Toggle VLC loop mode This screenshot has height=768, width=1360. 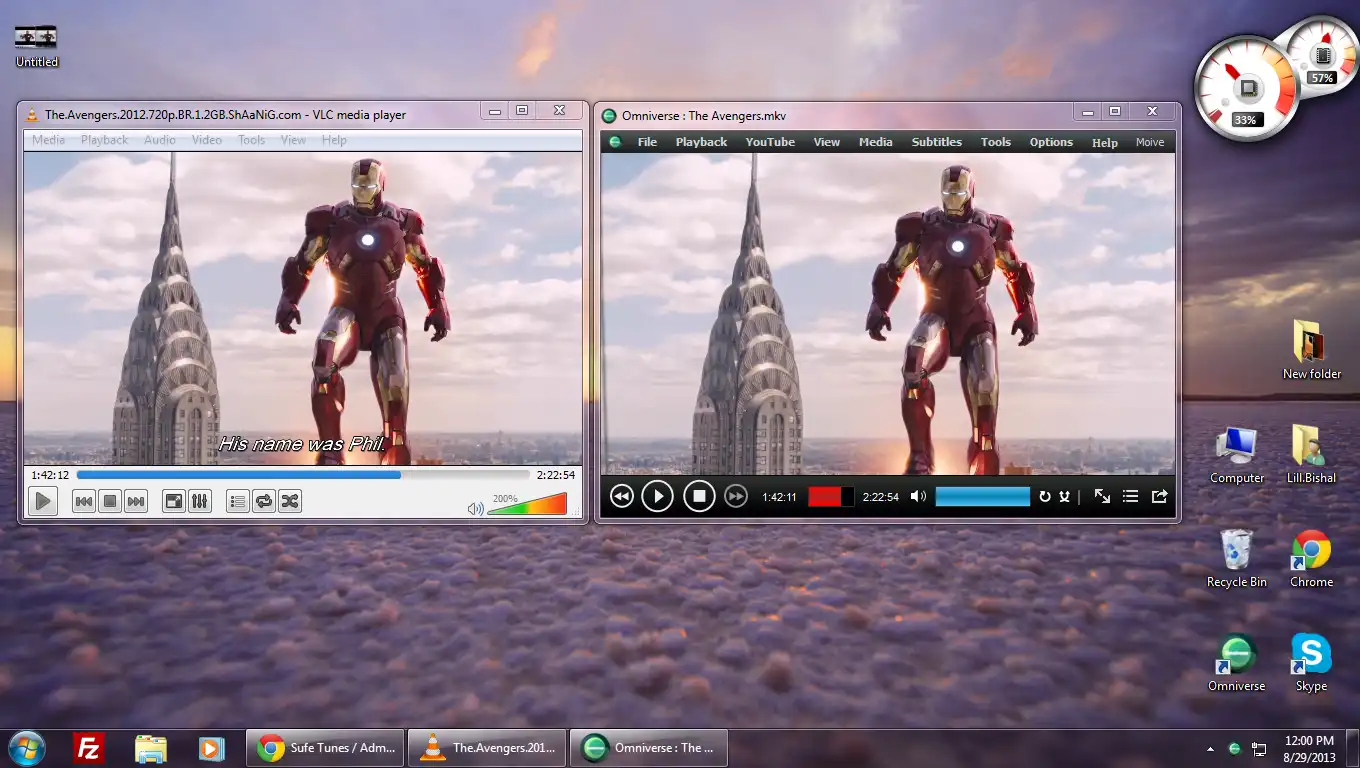[264, 501]
